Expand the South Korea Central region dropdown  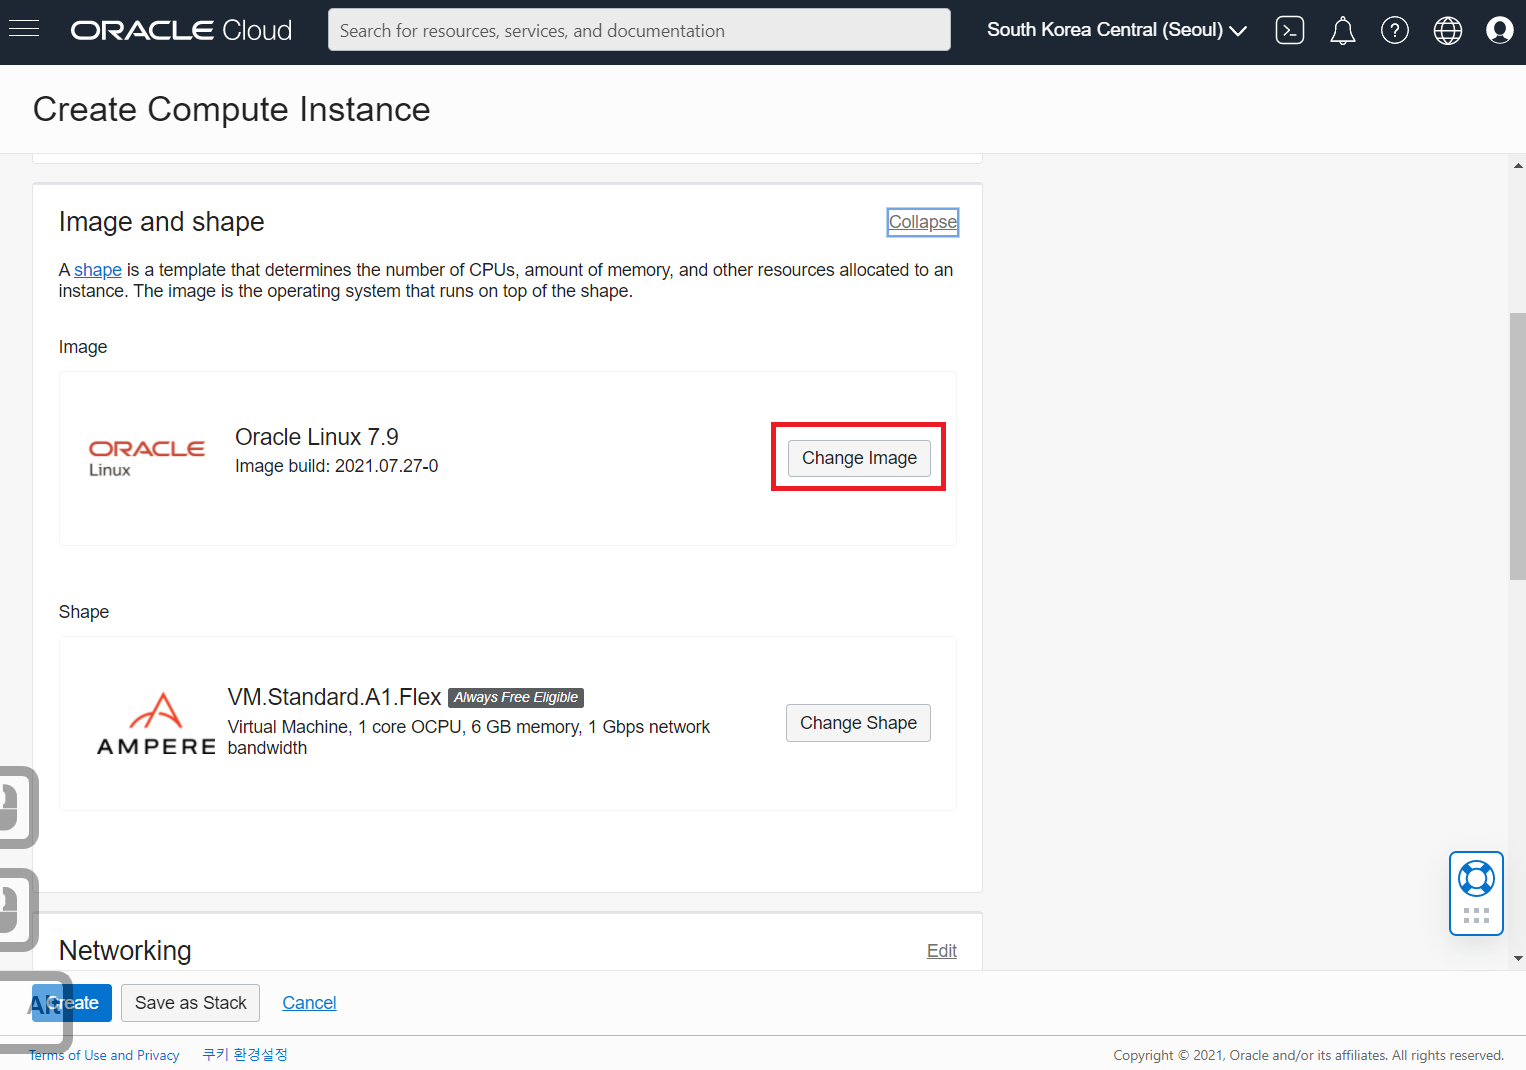(x=1116, y=30)
